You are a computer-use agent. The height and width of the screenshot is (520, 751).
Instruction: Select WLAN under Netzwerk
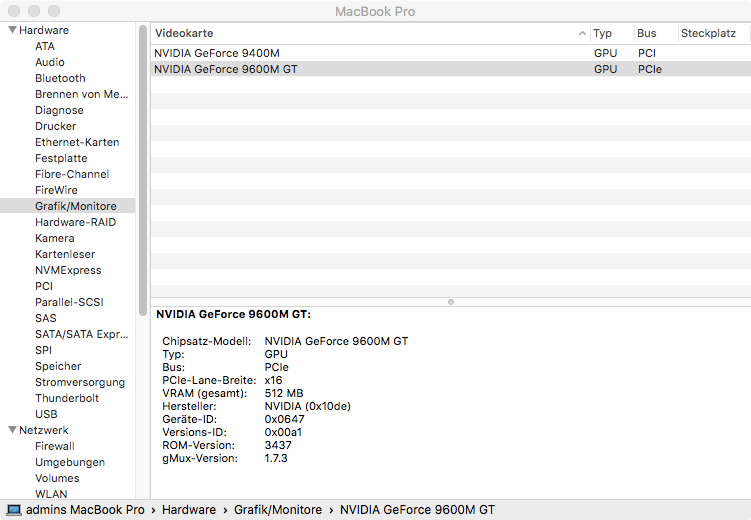coord(51,494)
